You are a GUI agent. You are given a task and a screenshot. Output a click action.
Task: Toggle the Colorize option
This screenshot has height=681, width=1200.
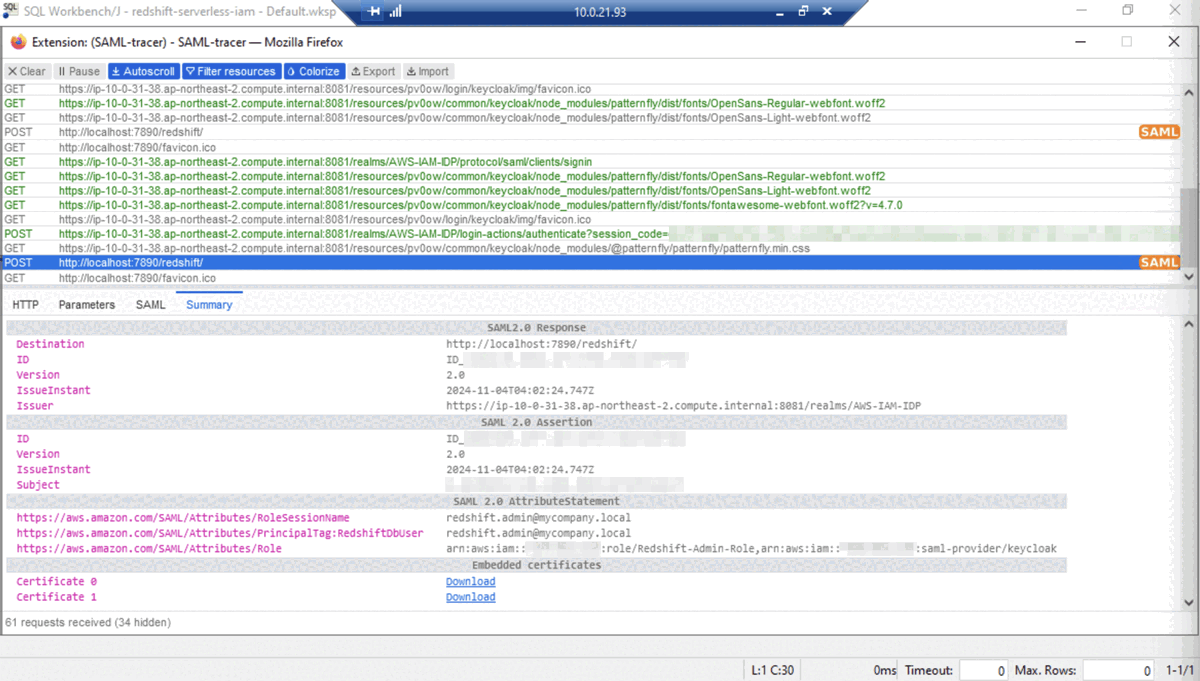pos(314,71)
